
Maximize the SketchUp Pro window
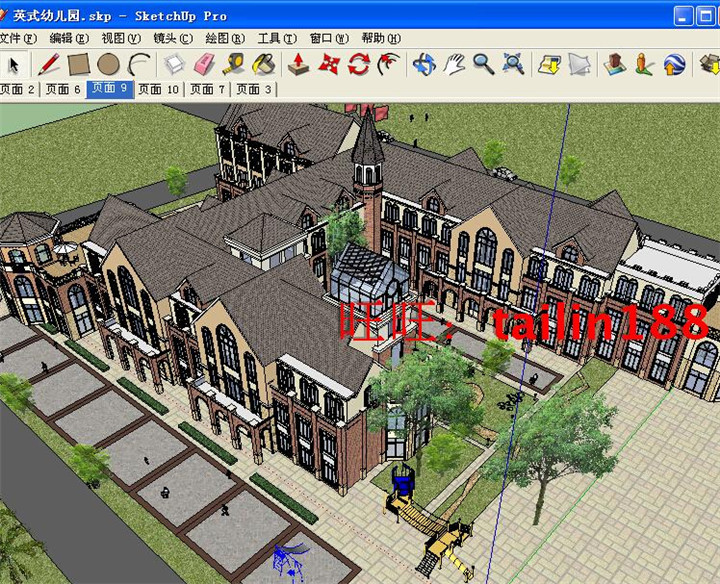click(705, 16)
